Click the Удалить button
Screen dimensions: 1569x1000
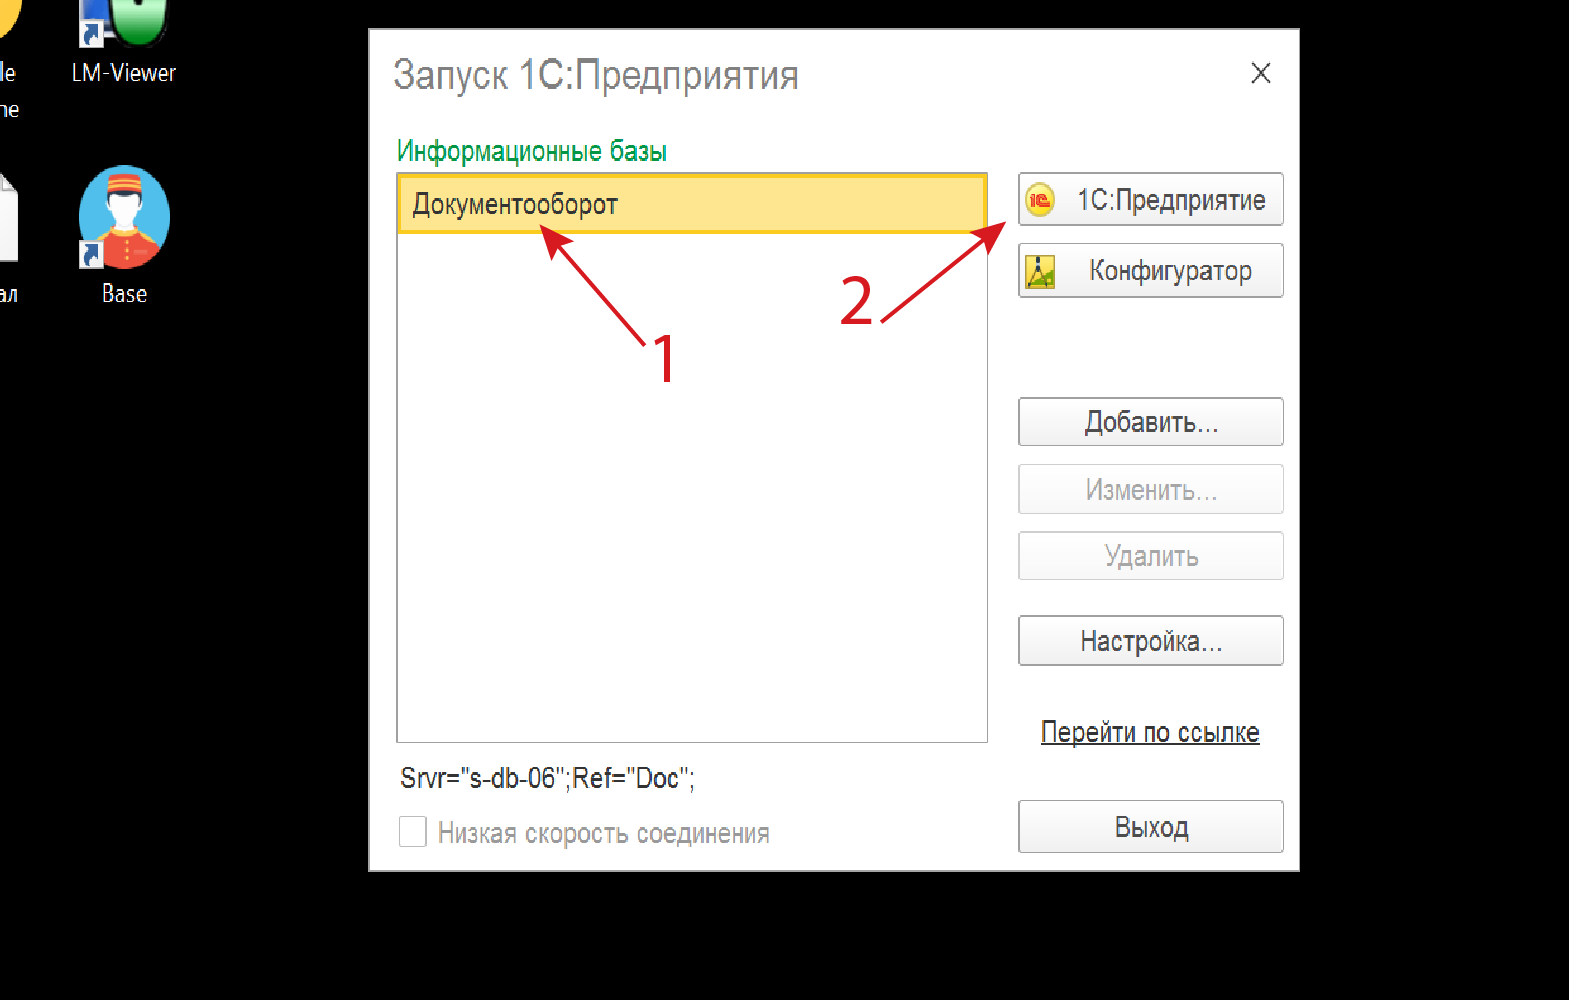click(1150, 556)
